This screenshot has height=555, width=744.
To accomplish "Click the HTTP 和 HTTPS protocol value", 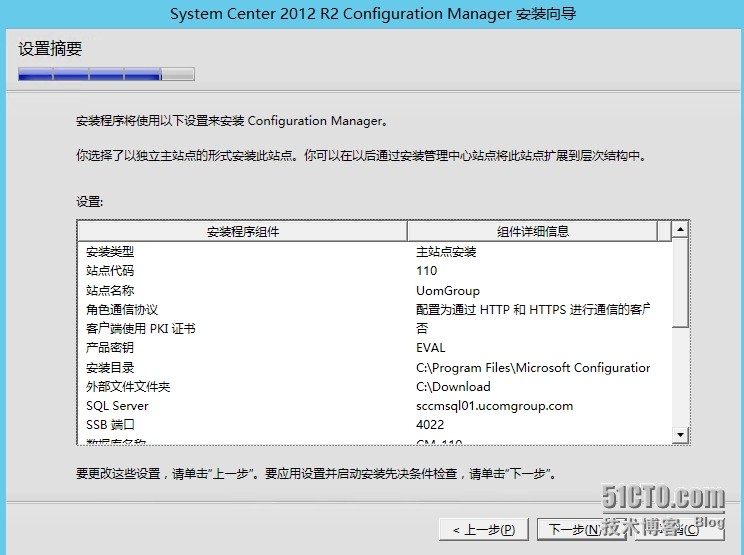I will (x=533, y=309).
